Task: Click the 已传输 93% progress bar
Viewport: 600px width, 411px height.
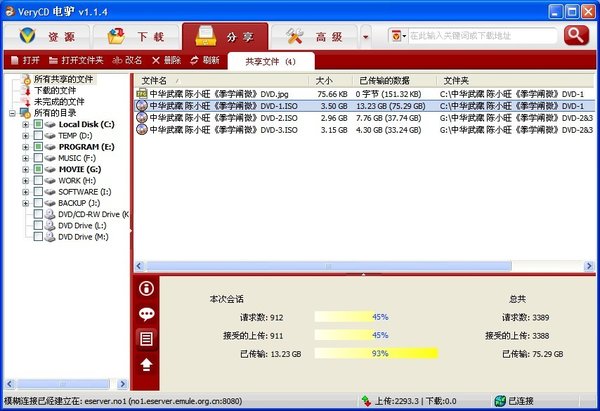Action: coord(376,353)
